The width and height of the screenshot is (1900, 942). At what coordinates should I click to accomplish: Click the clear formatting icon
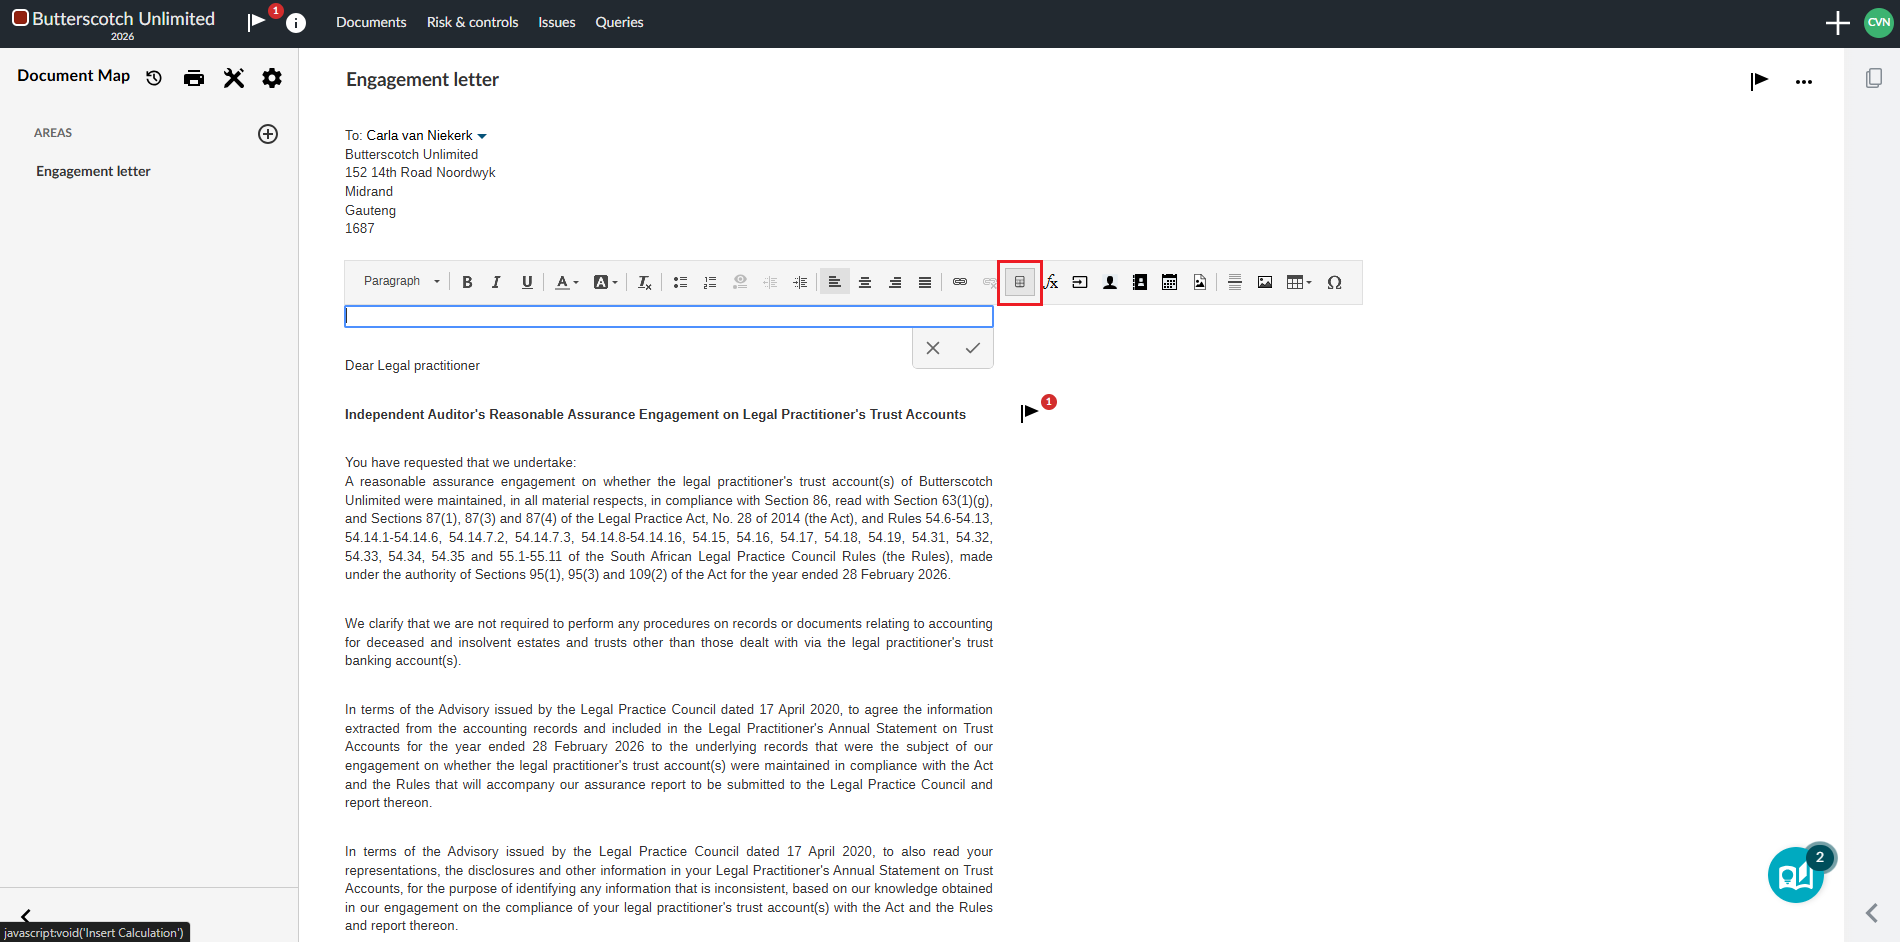(645, 282)
